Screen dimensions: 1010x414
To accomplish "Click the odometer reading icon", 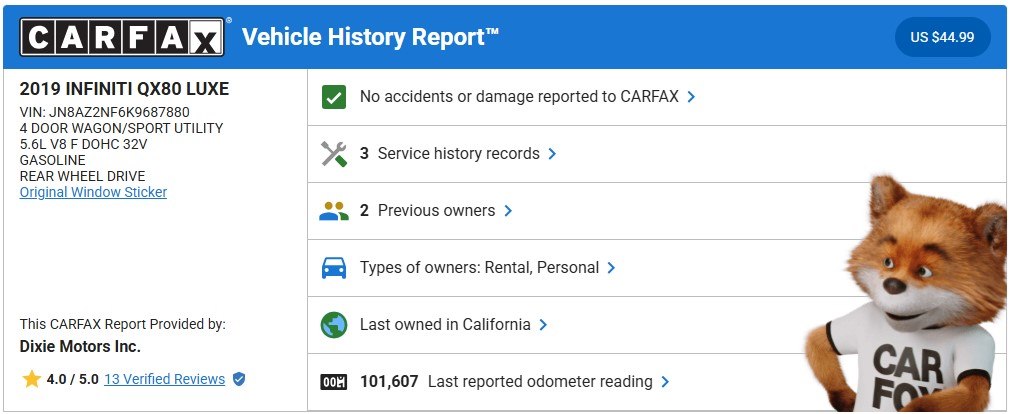I will click(334, 382).
